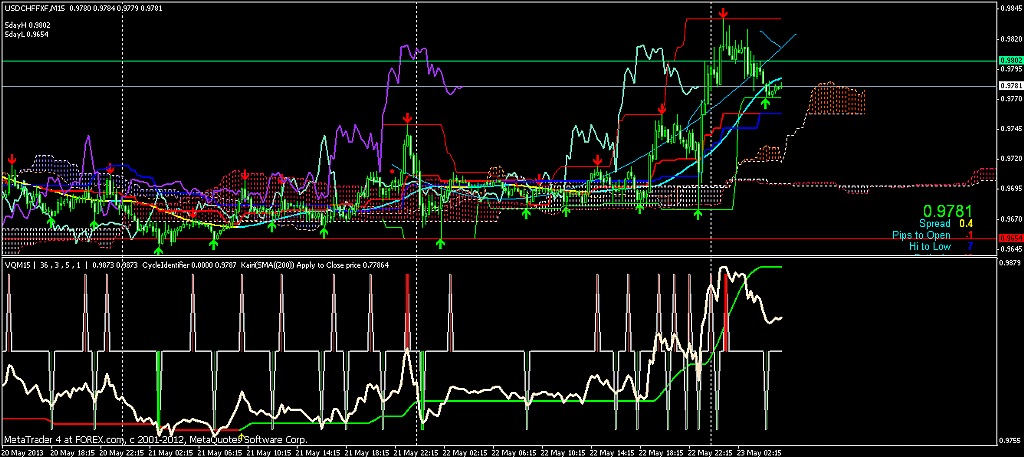Click 0.9845 on the price scale
1024x457 pixels.
[1010, 8]
